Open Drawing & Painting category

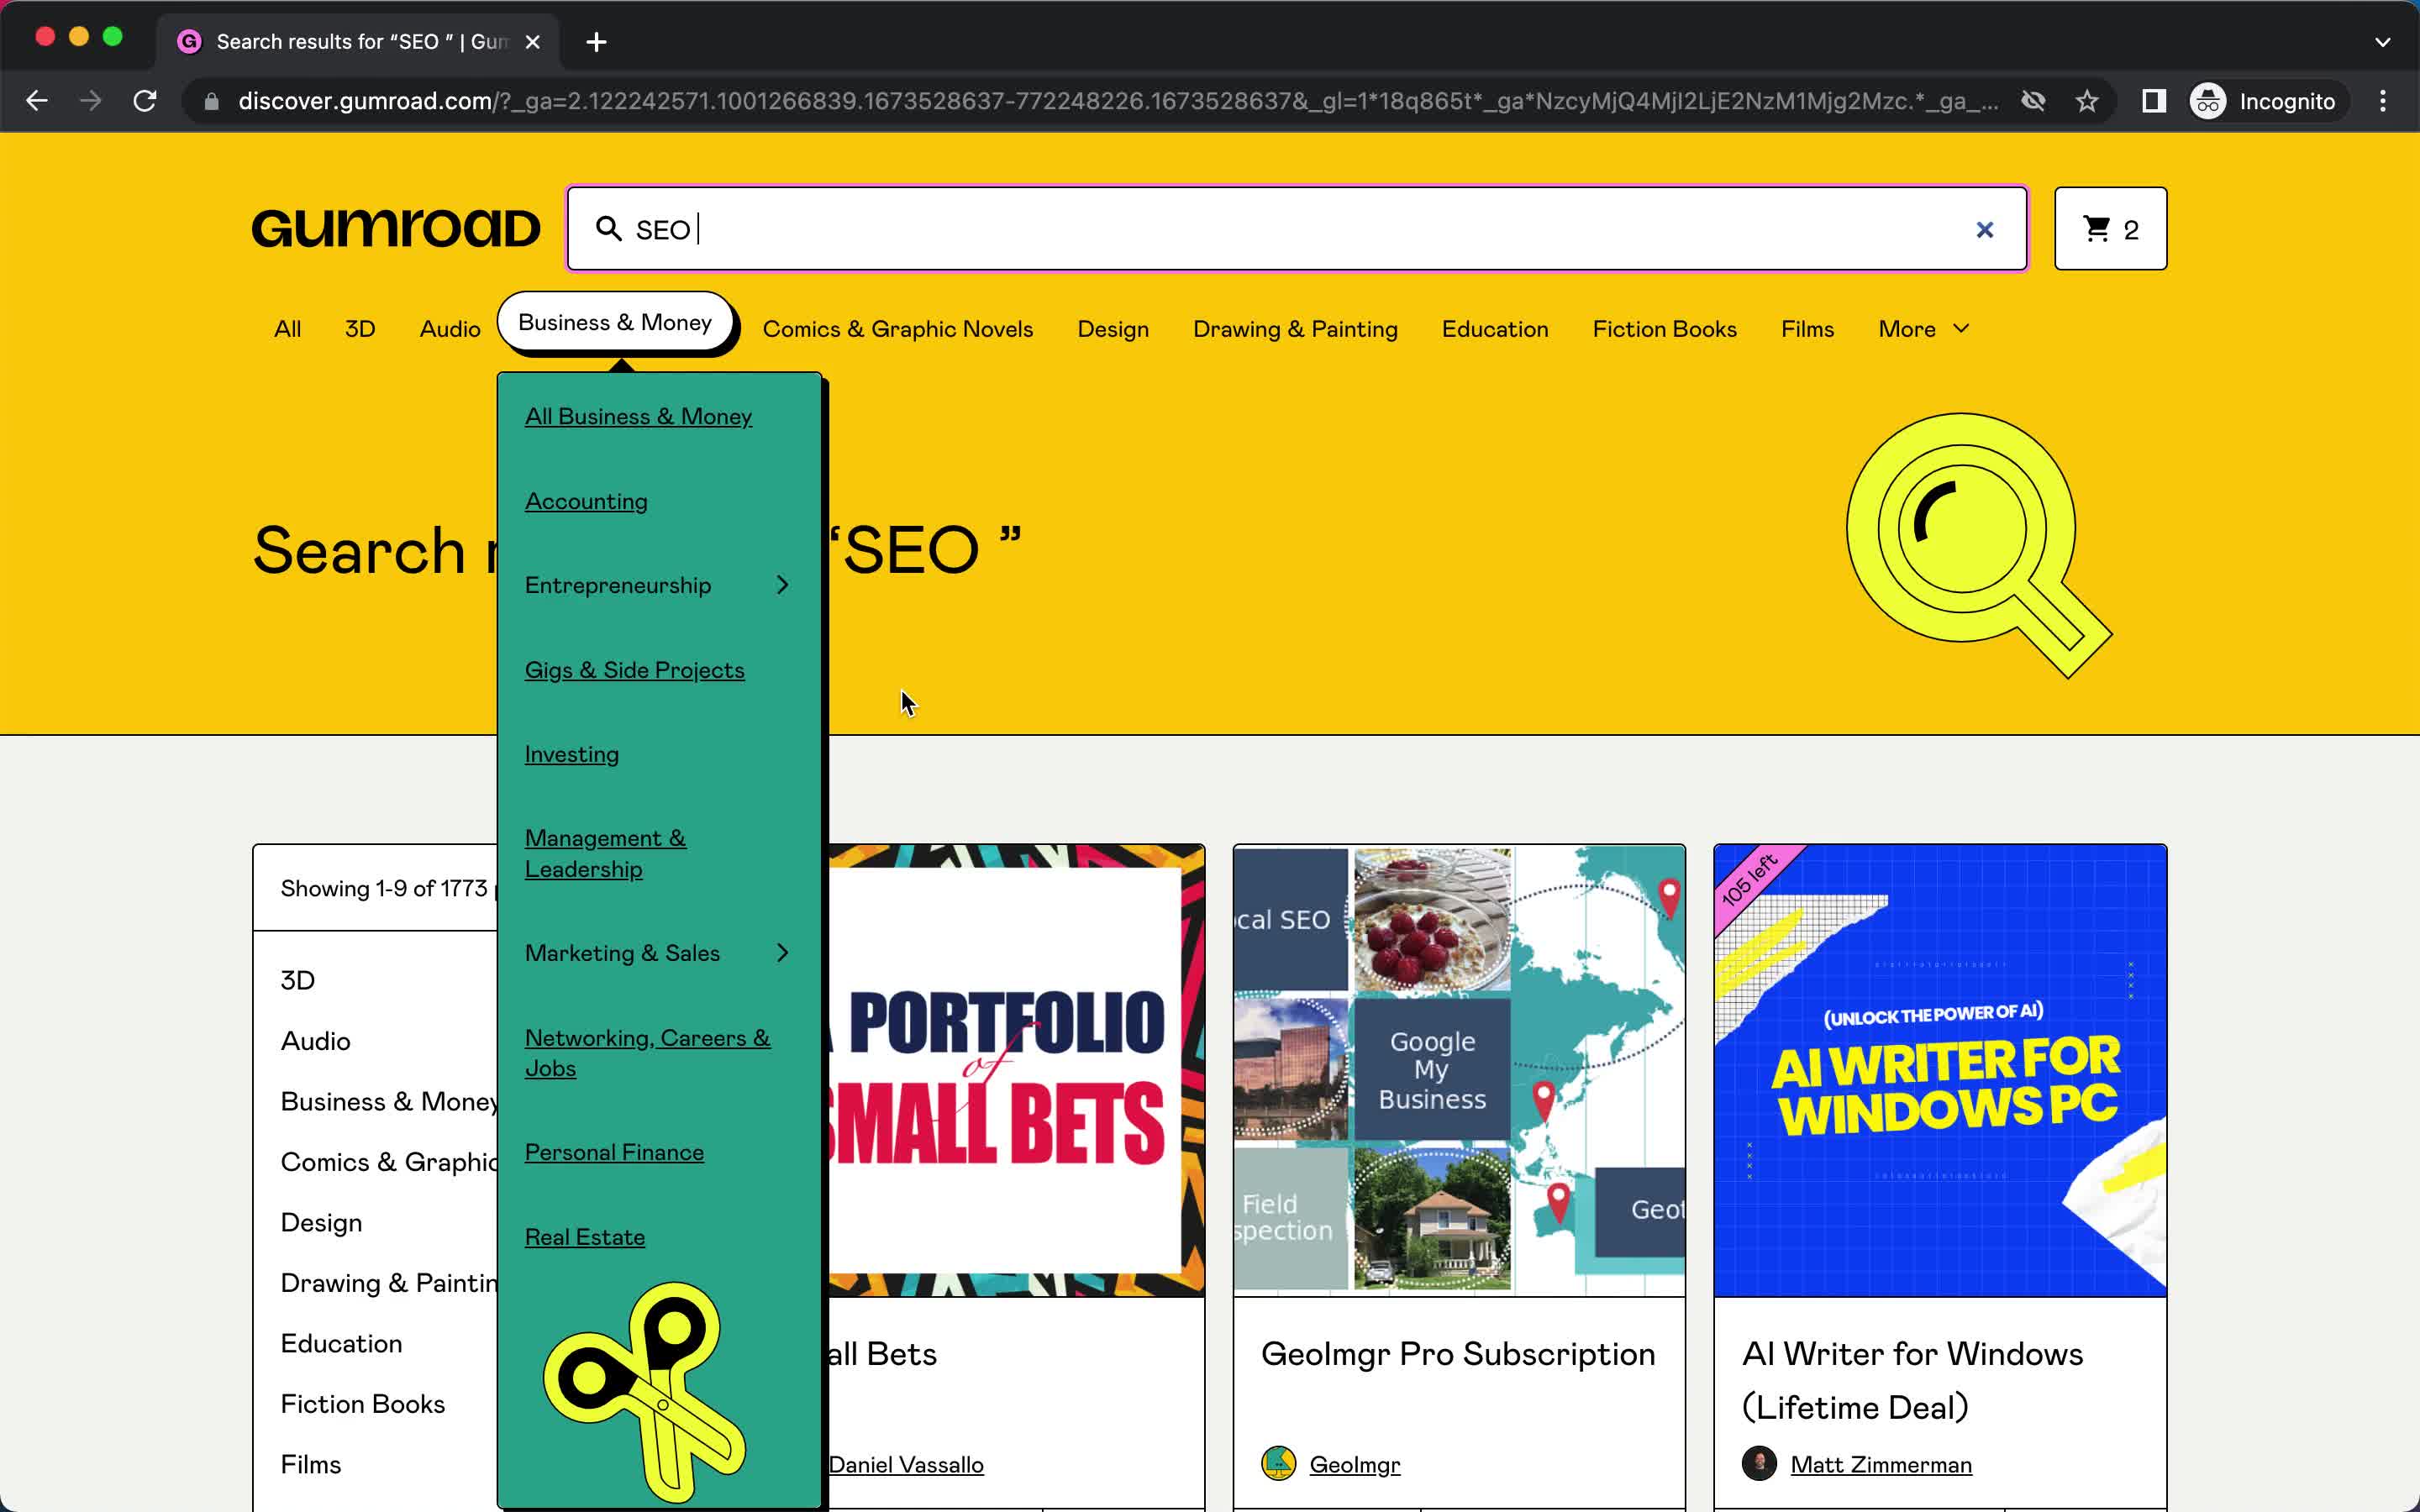(1295, 329)
